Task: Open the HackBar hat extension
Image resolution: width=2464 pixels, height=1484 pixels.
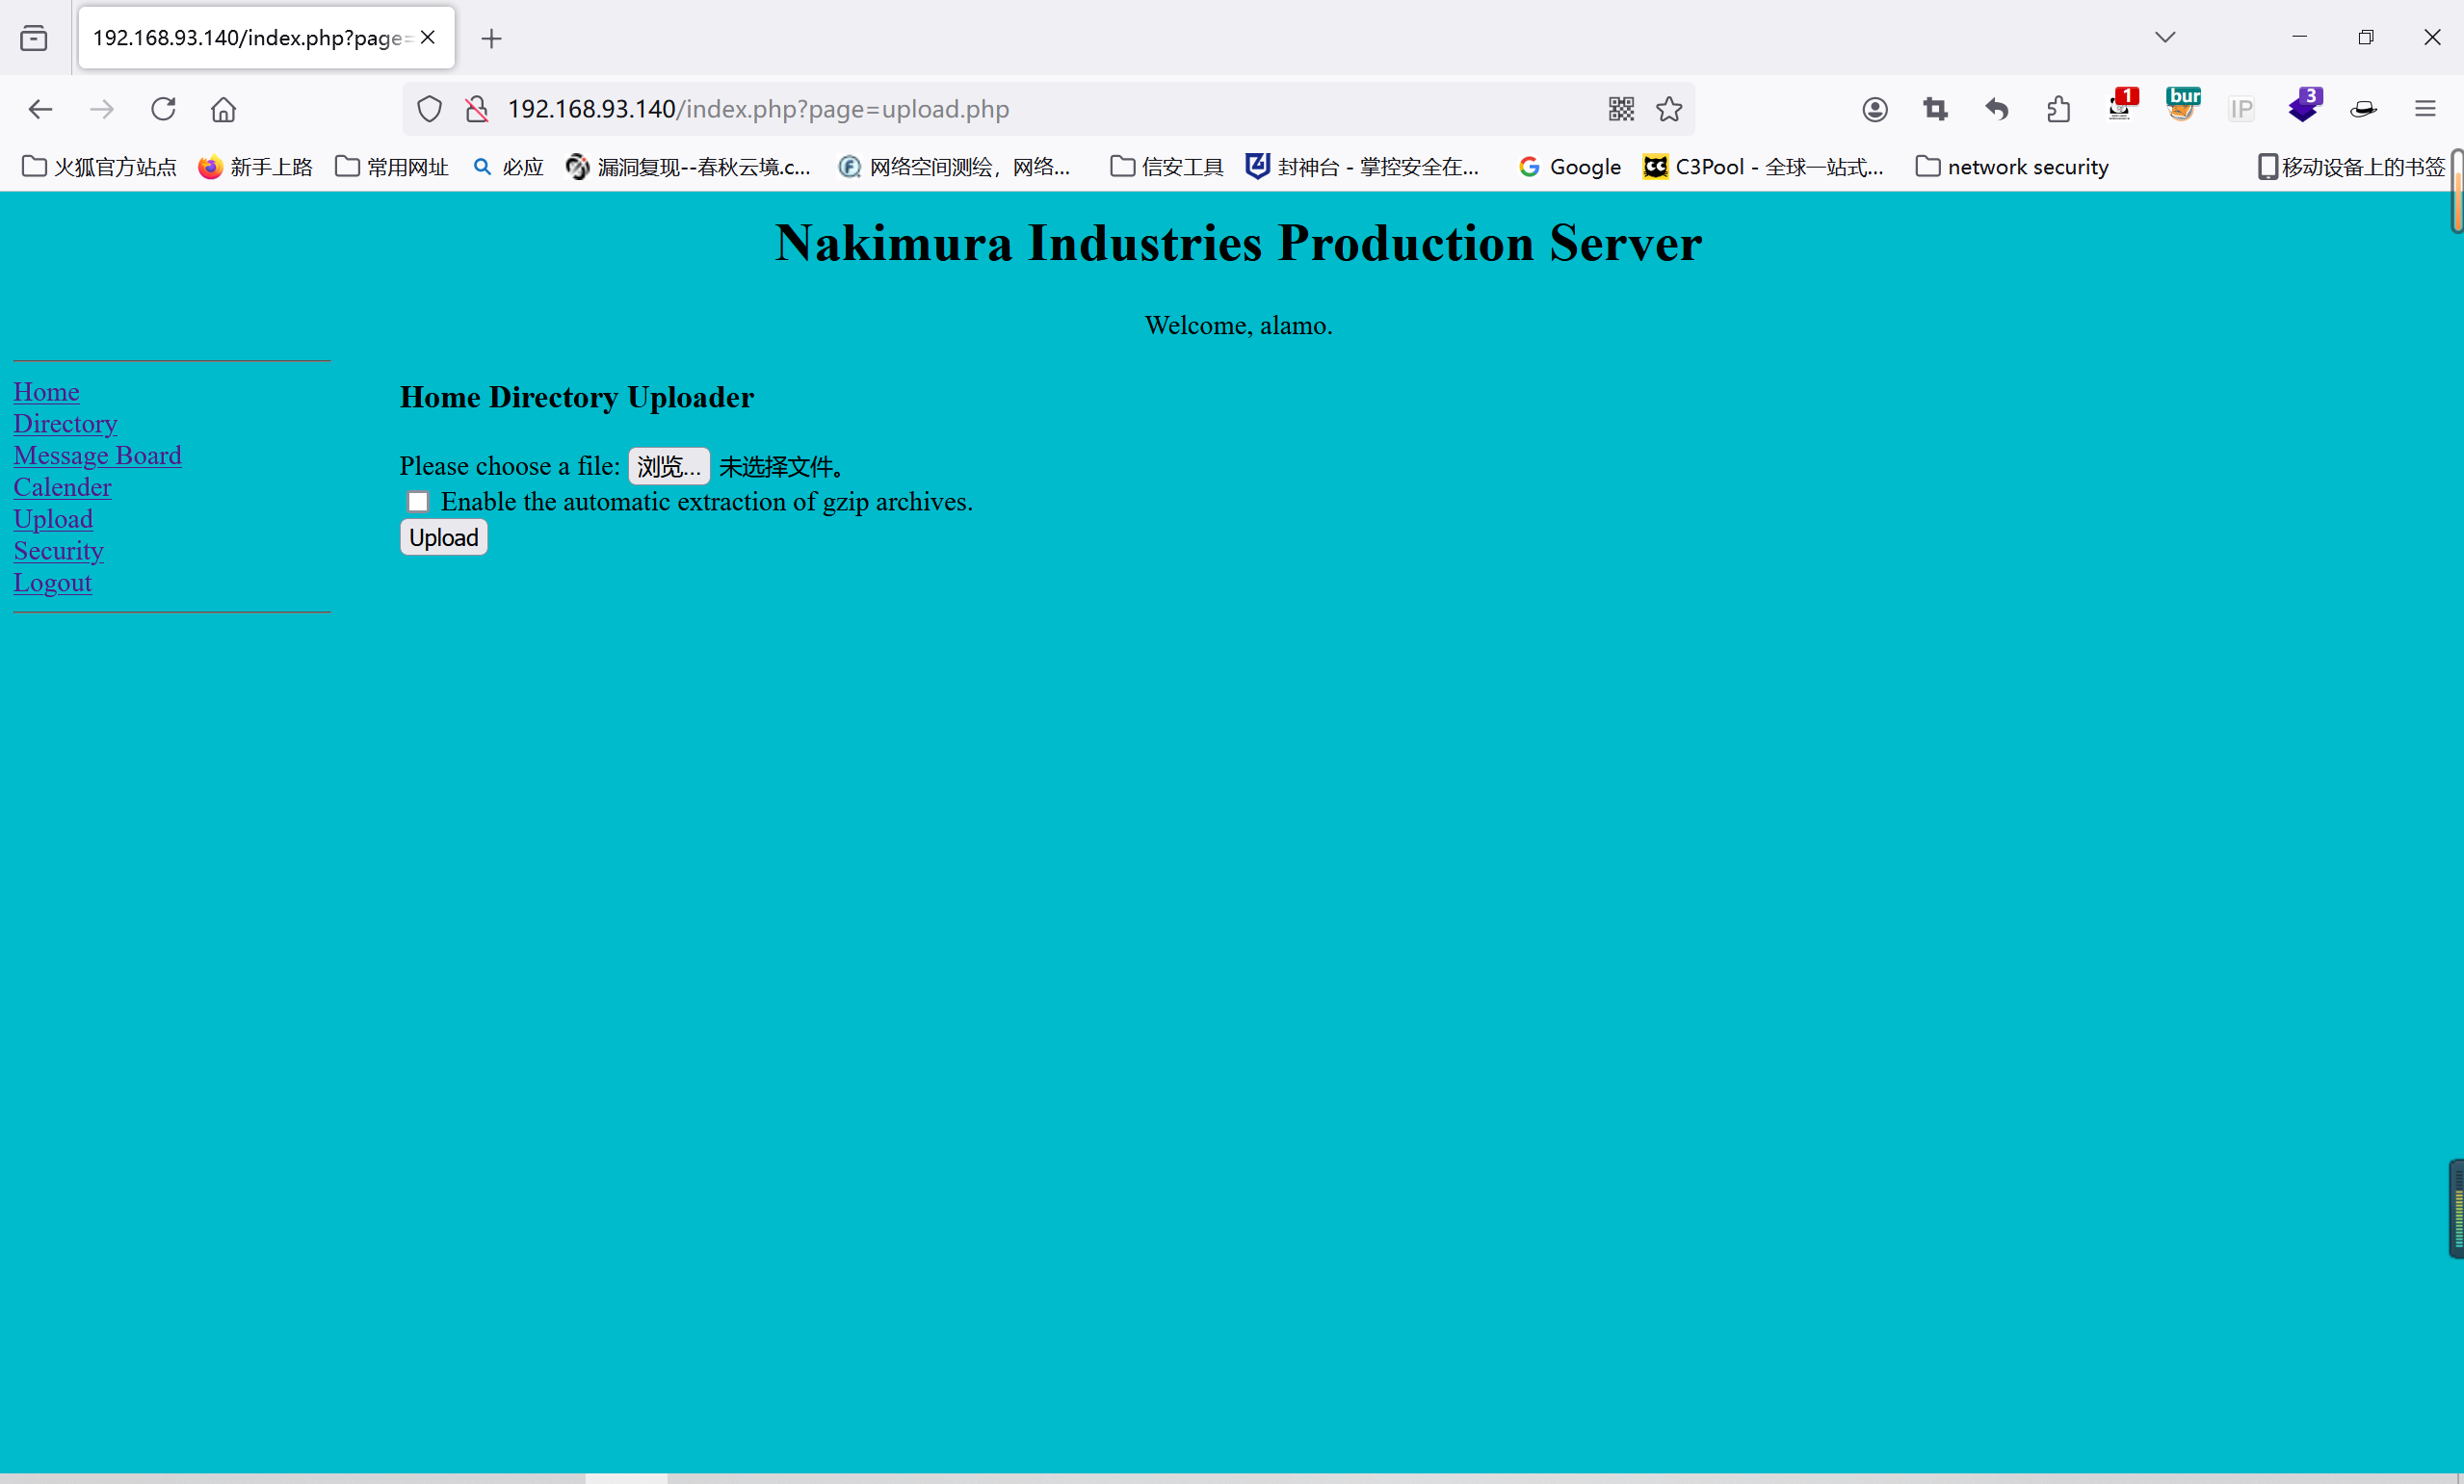Action: [2364, 109]
